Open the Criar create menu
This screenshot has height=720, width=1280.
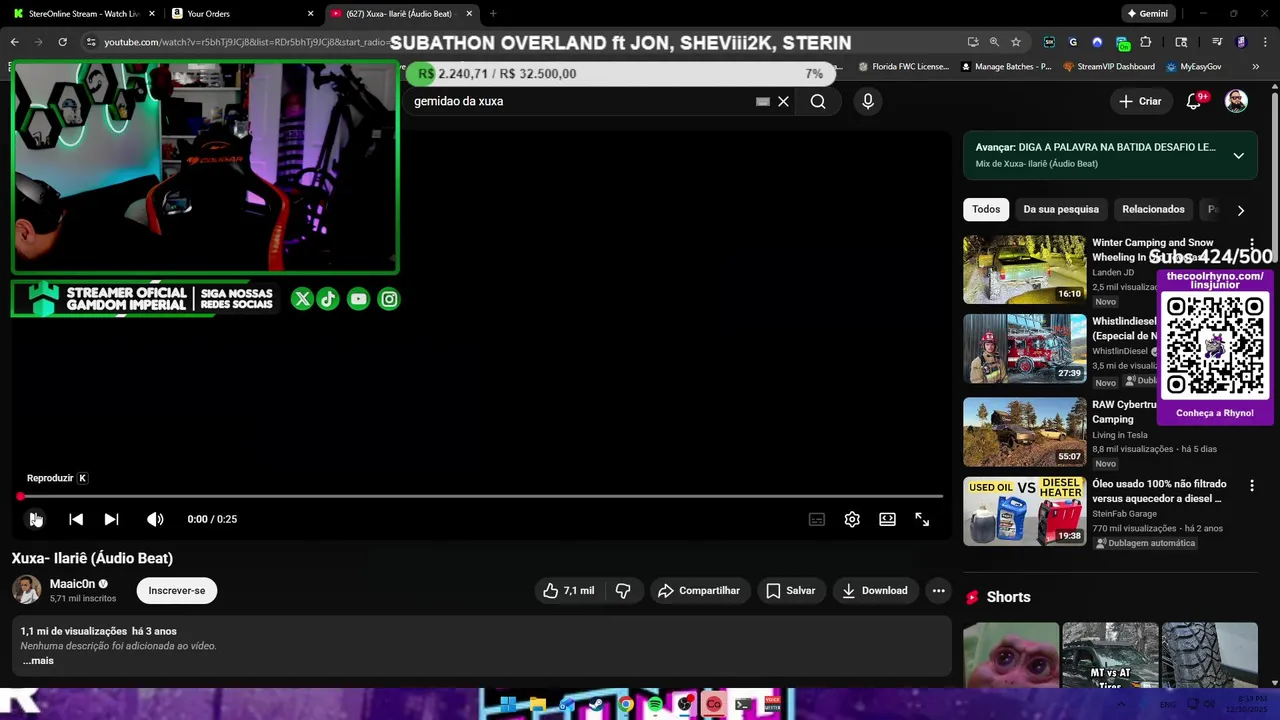tap(1140, 101)
